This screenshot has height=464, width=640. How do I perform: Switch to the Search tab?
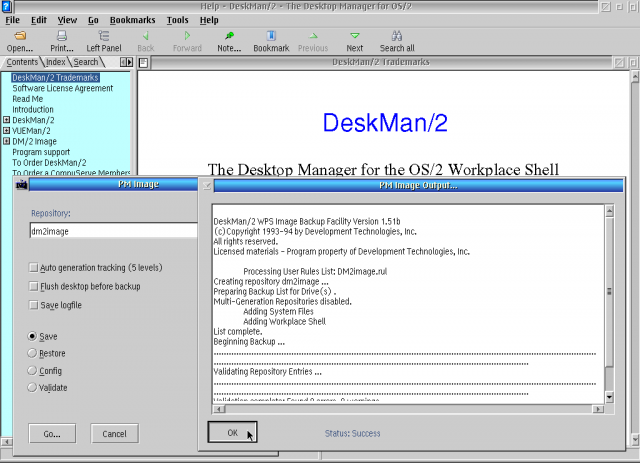tap(86, 62)
